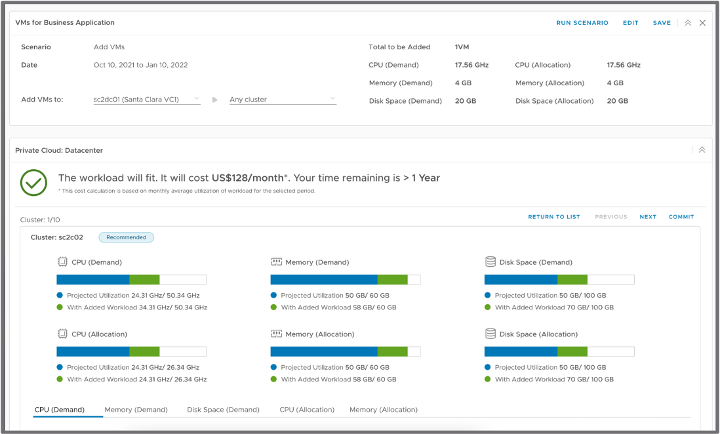Select the CPU (Allocation) tab
This screenshot has height=434, width=720.
click(x=307, y=410)
